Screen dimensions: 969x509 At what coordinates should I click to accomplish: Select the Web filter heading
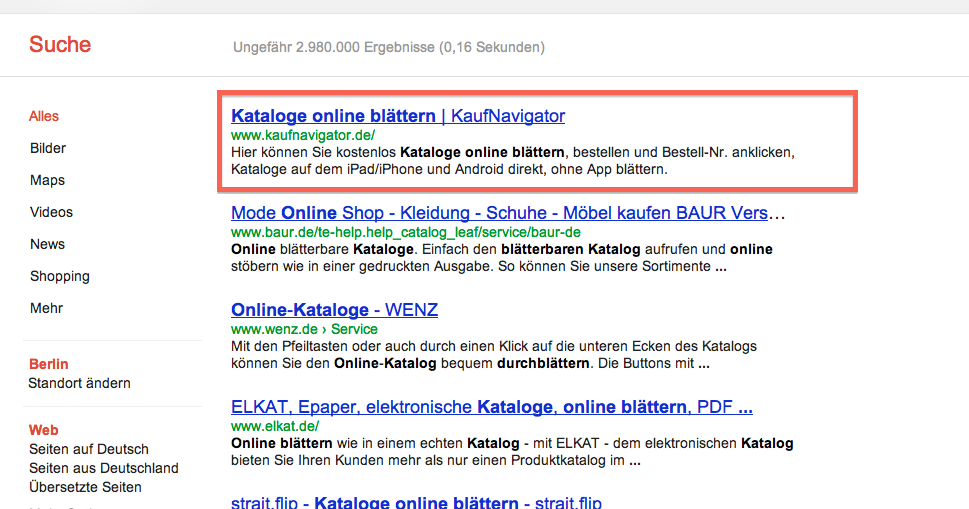pyautogui.click(x=43, y=430)
